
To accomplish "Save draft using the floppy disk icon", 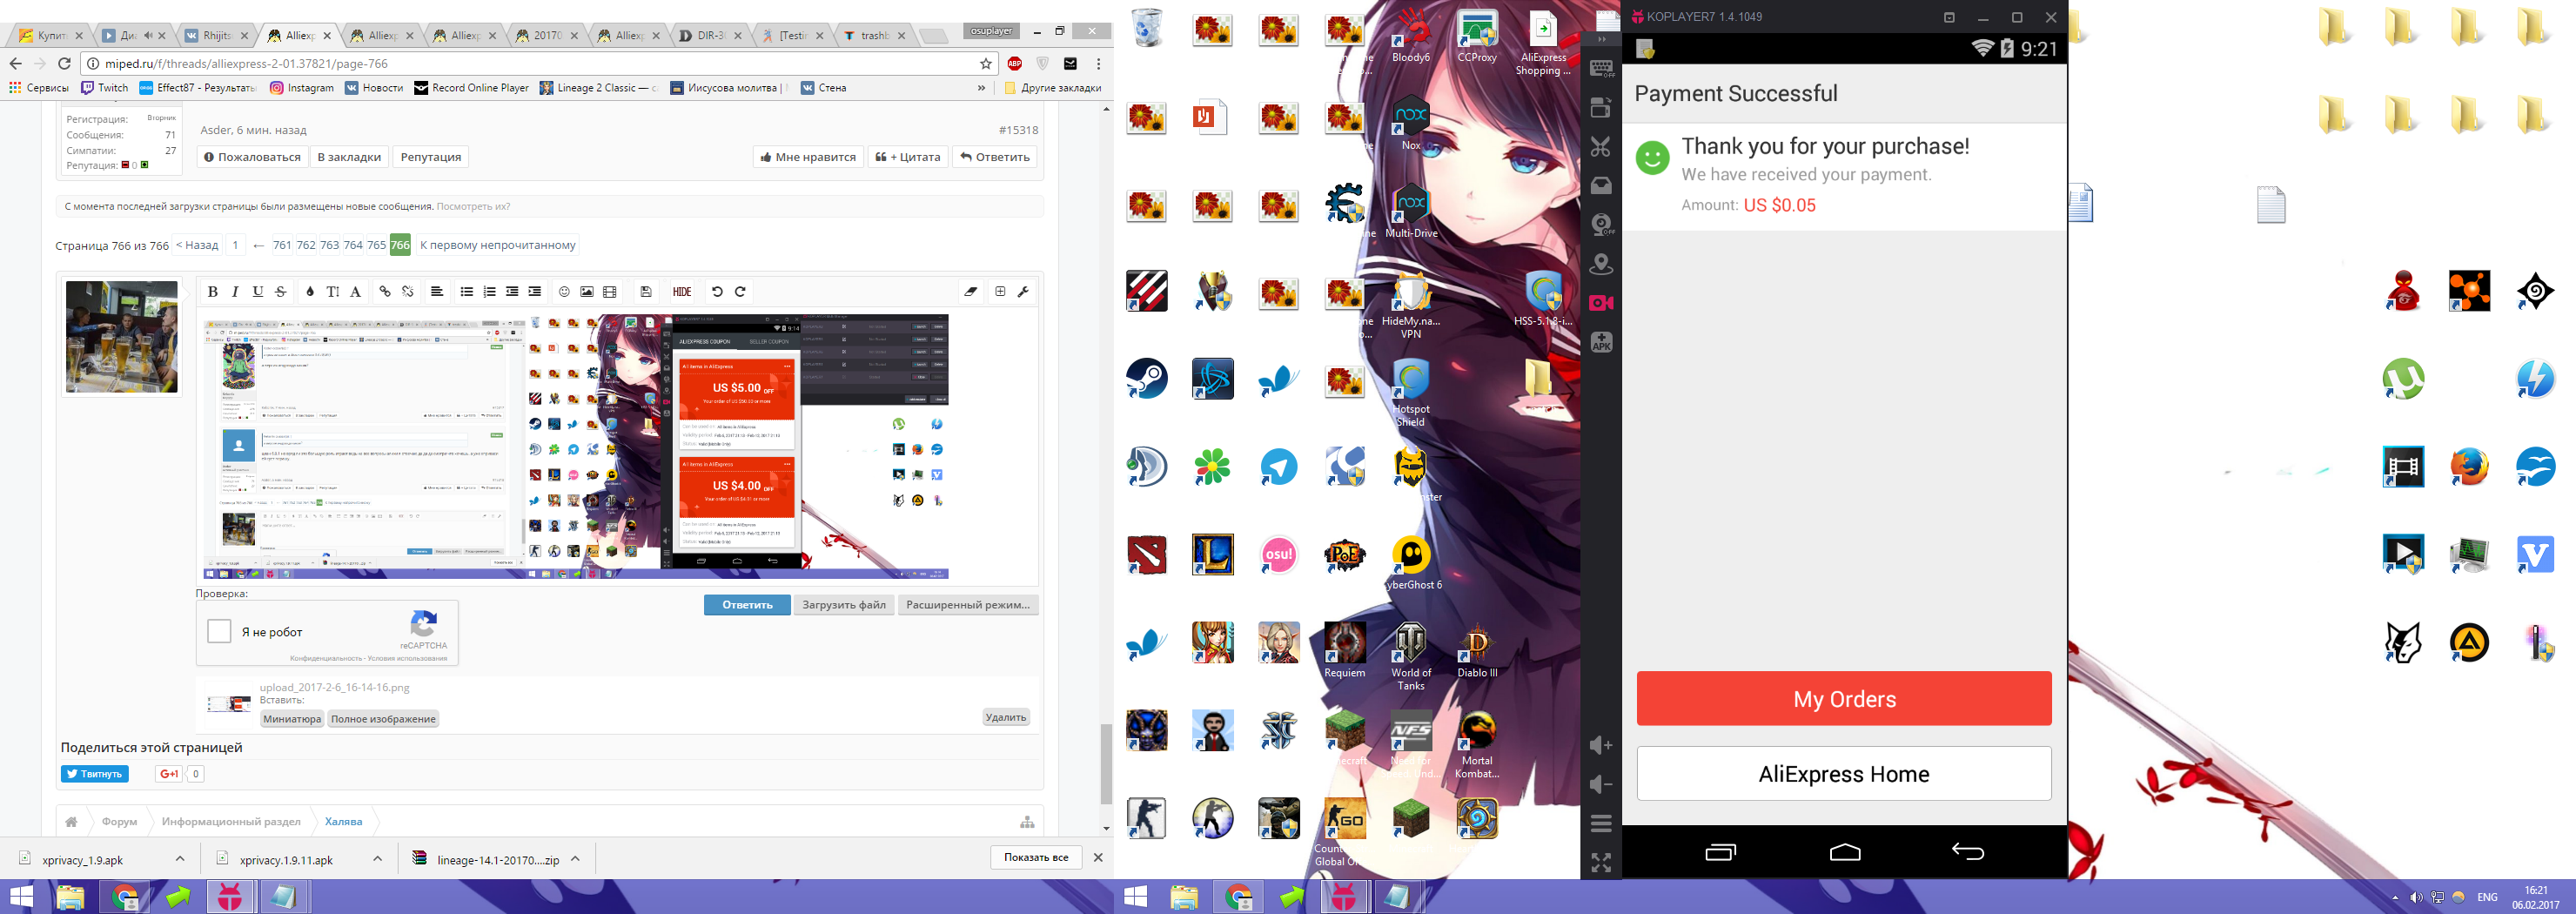I will coord(646,292).
